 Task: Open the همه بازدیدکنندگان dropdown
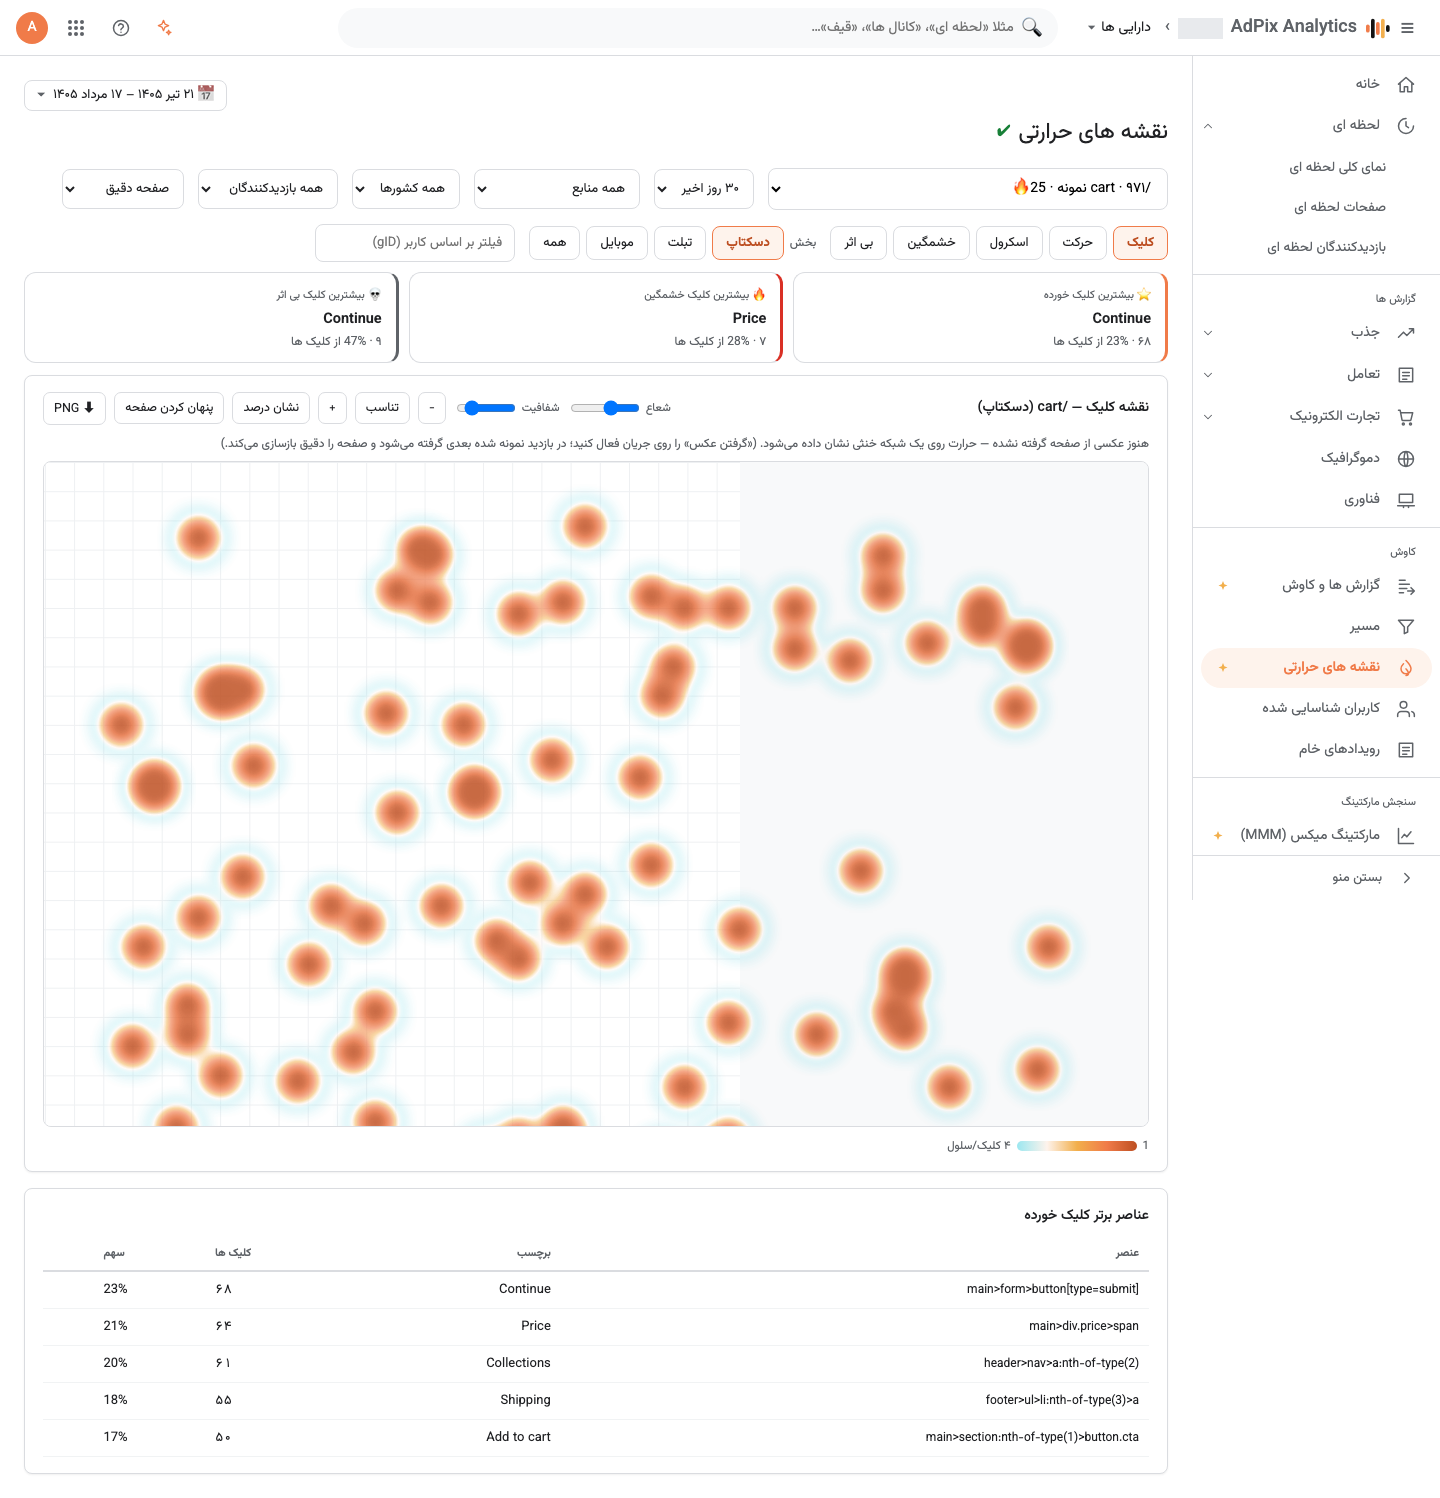tap(268, 189)
